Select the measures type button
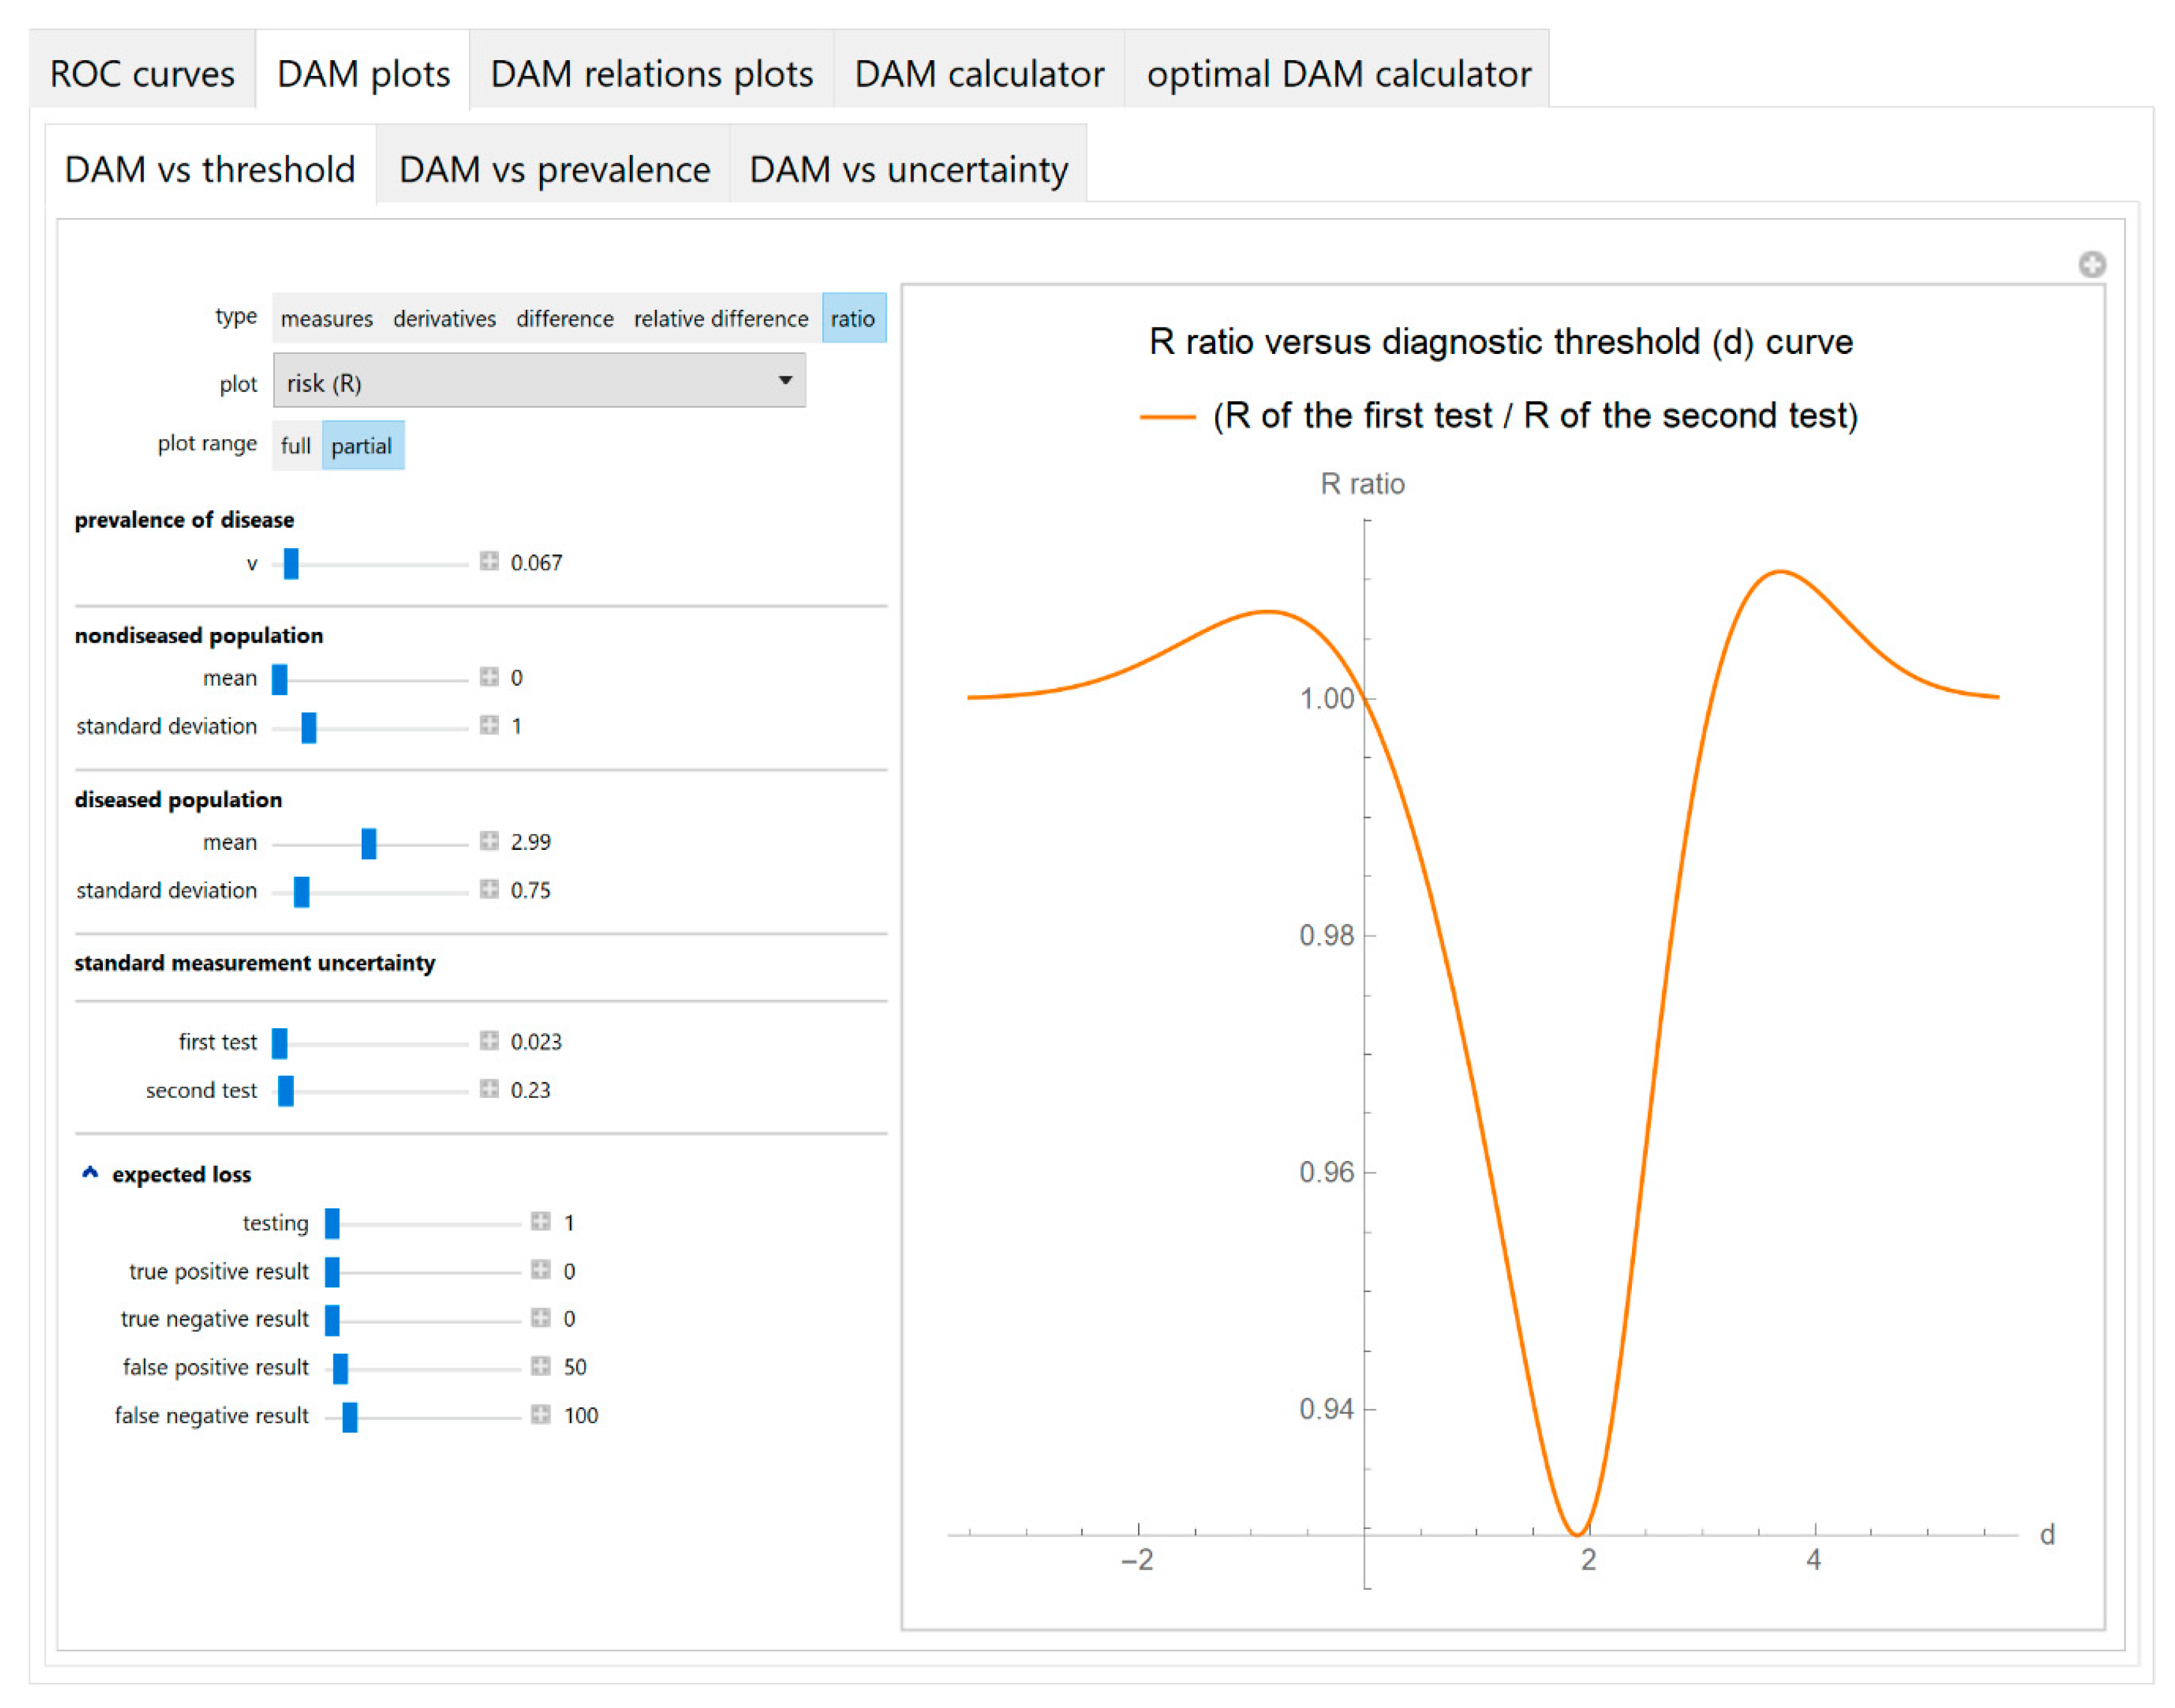The width and height of the screenshot is (2175, 1708). (326, 319)
